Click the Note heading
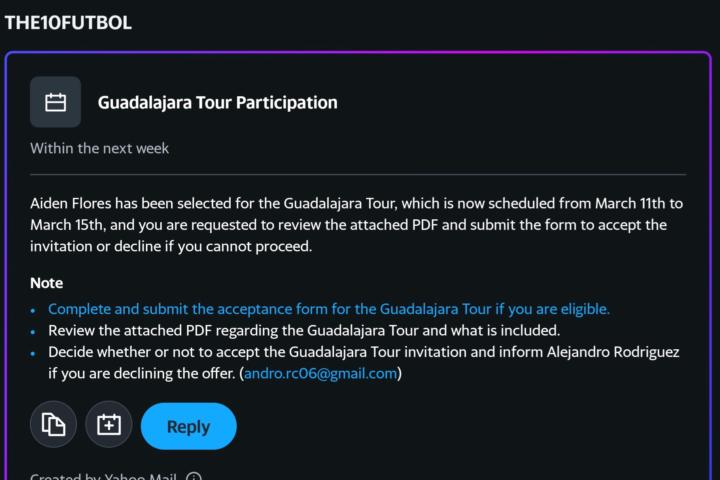Screen dimensions: 720x480 (x=46, y=283)
